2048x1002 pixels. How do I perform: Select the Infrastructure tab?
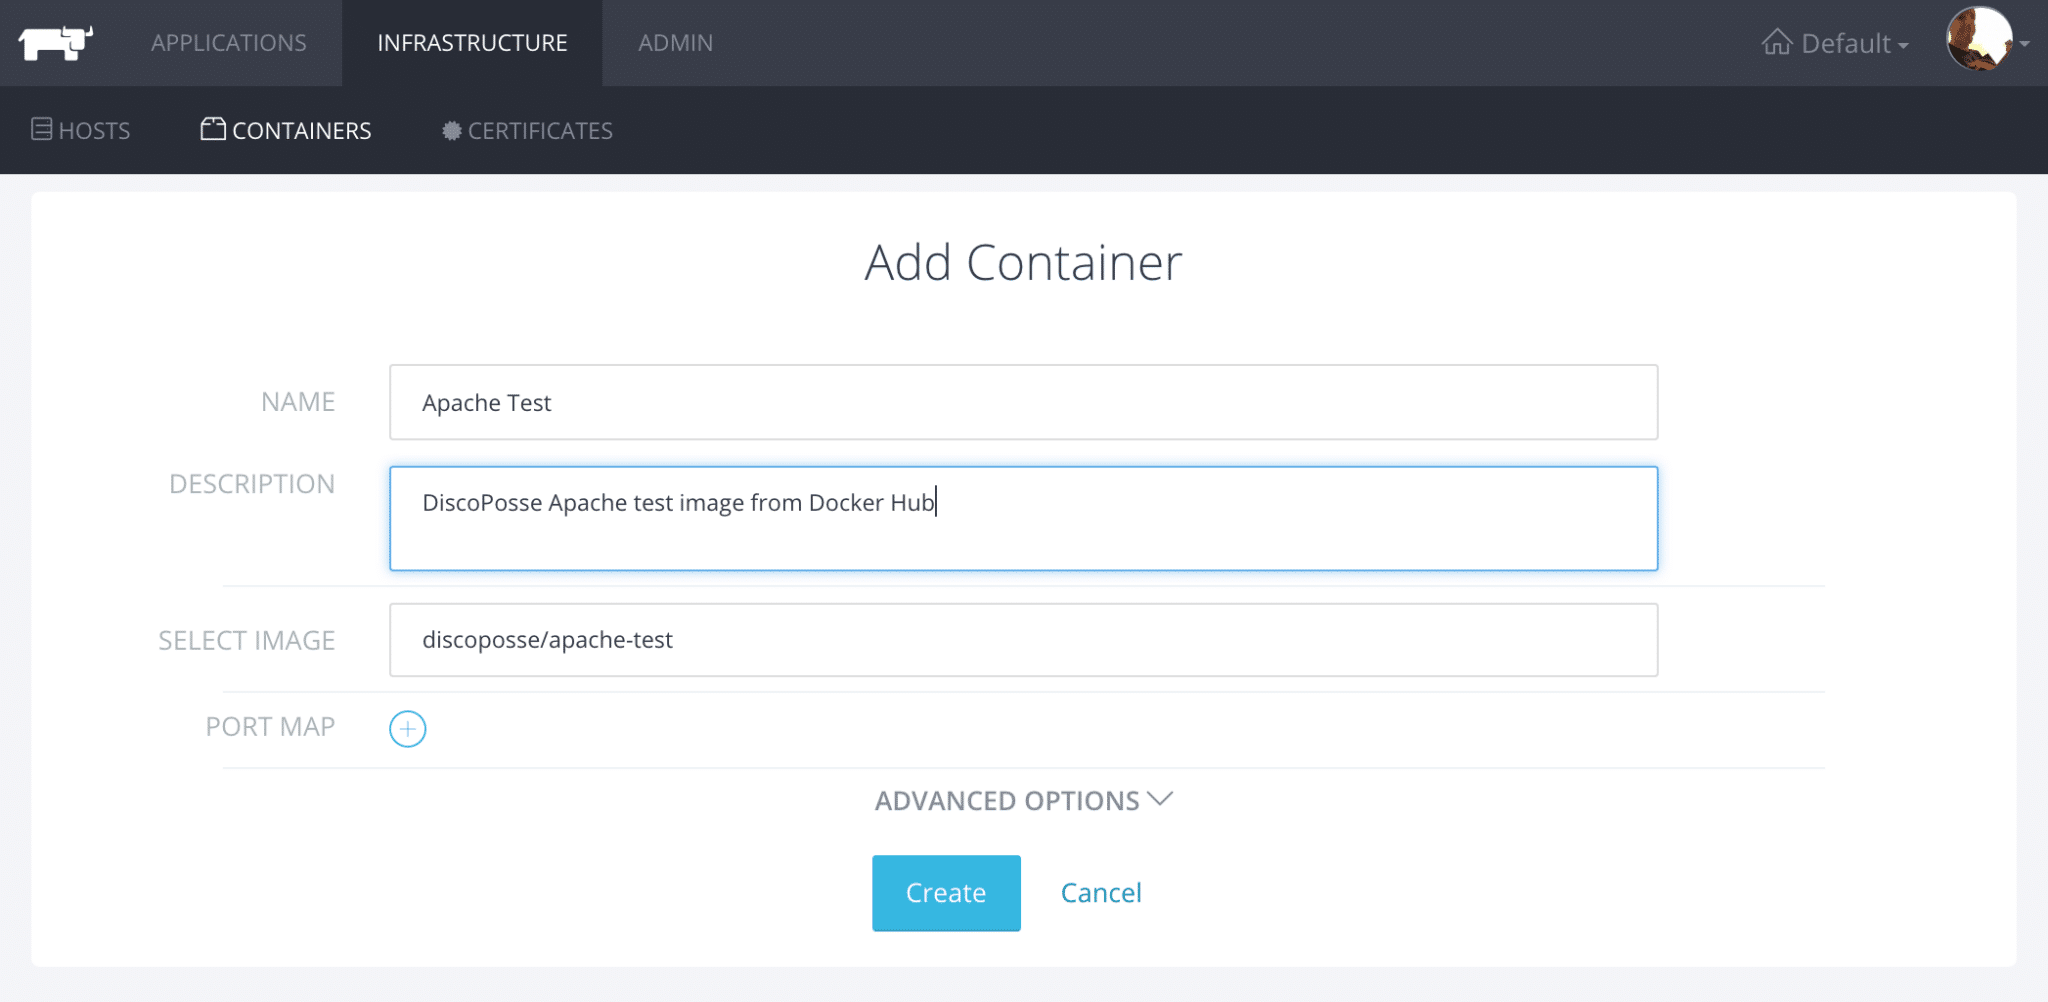coord(472,43)
